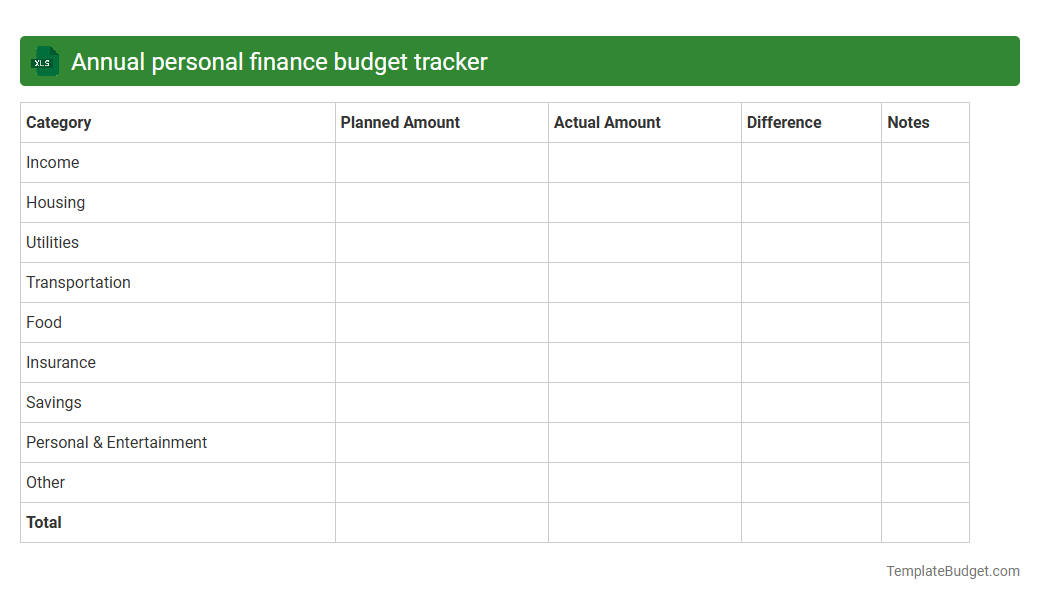This screenshot has width=1040, height=600.
Task: Click the Actual Amount column header
Action: click(607, 122)
